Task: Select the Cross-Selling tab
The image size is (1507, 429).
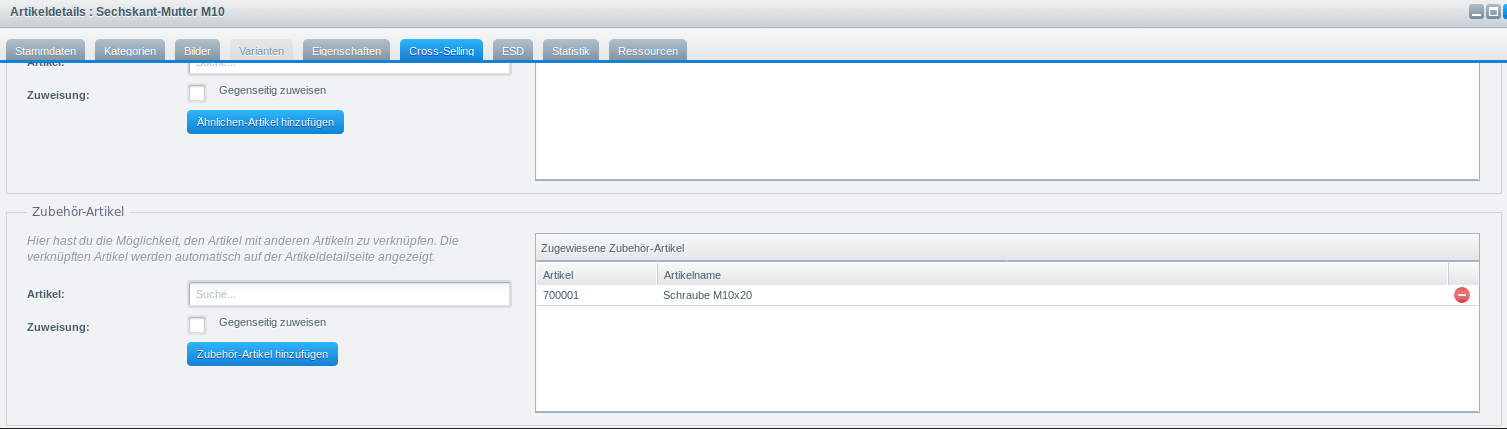Action: tap(441, 51)
